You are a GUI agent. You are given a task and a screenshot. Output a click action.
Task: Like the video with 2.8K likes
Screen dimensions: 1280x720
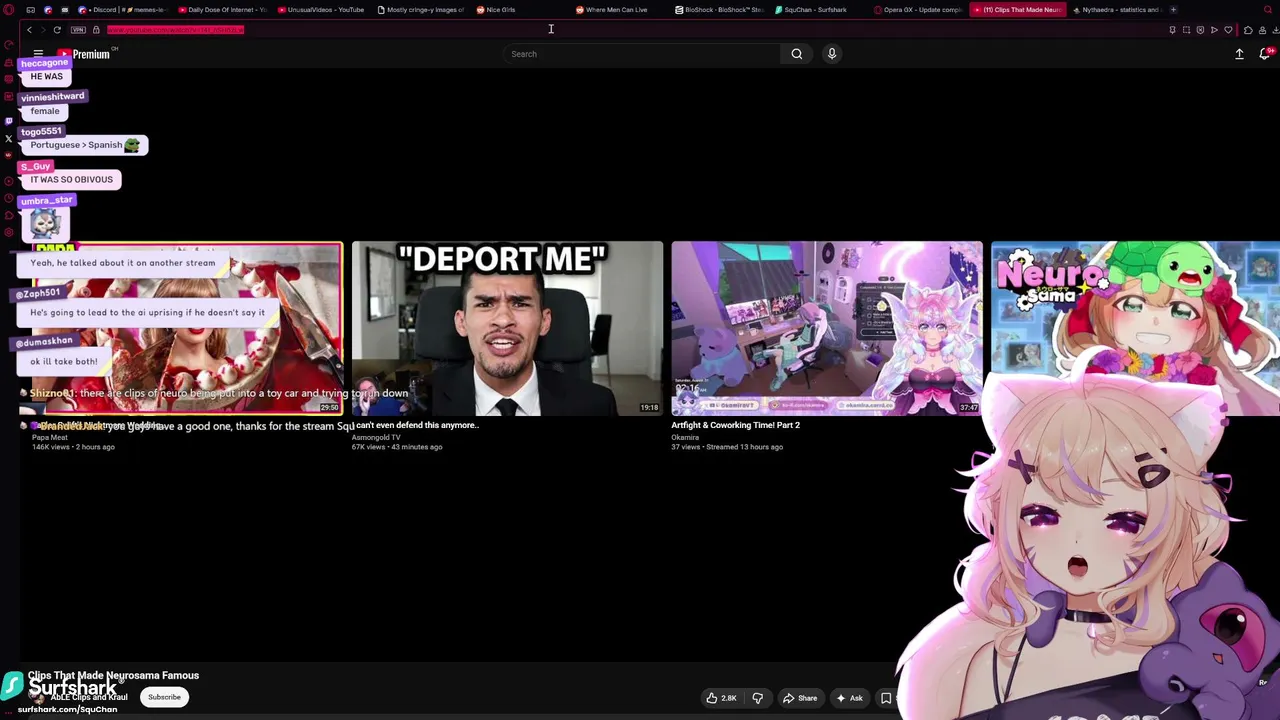click(x=721, y=698)
